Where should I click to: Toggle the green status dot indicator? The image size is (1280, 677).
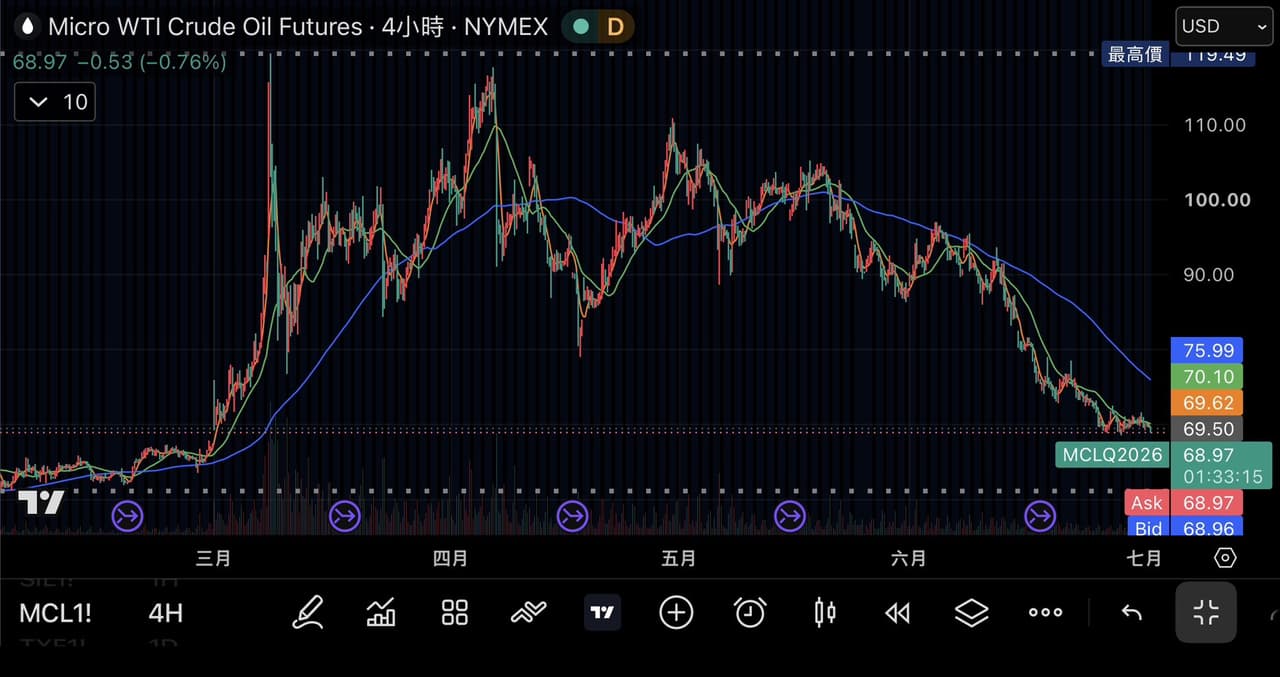point(581,26)
